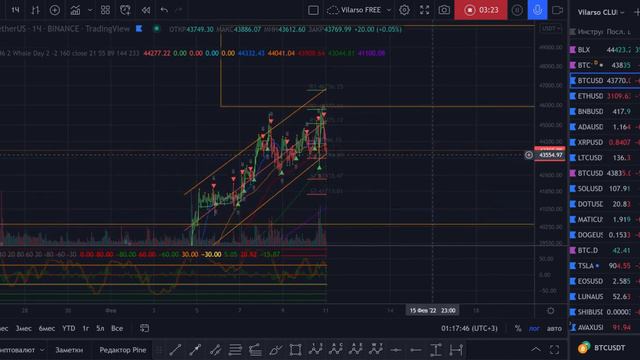The width and height of the screenshot is (640, 360).
Task: Select the ray line drawing tool
Action: [x=195, y=350]
